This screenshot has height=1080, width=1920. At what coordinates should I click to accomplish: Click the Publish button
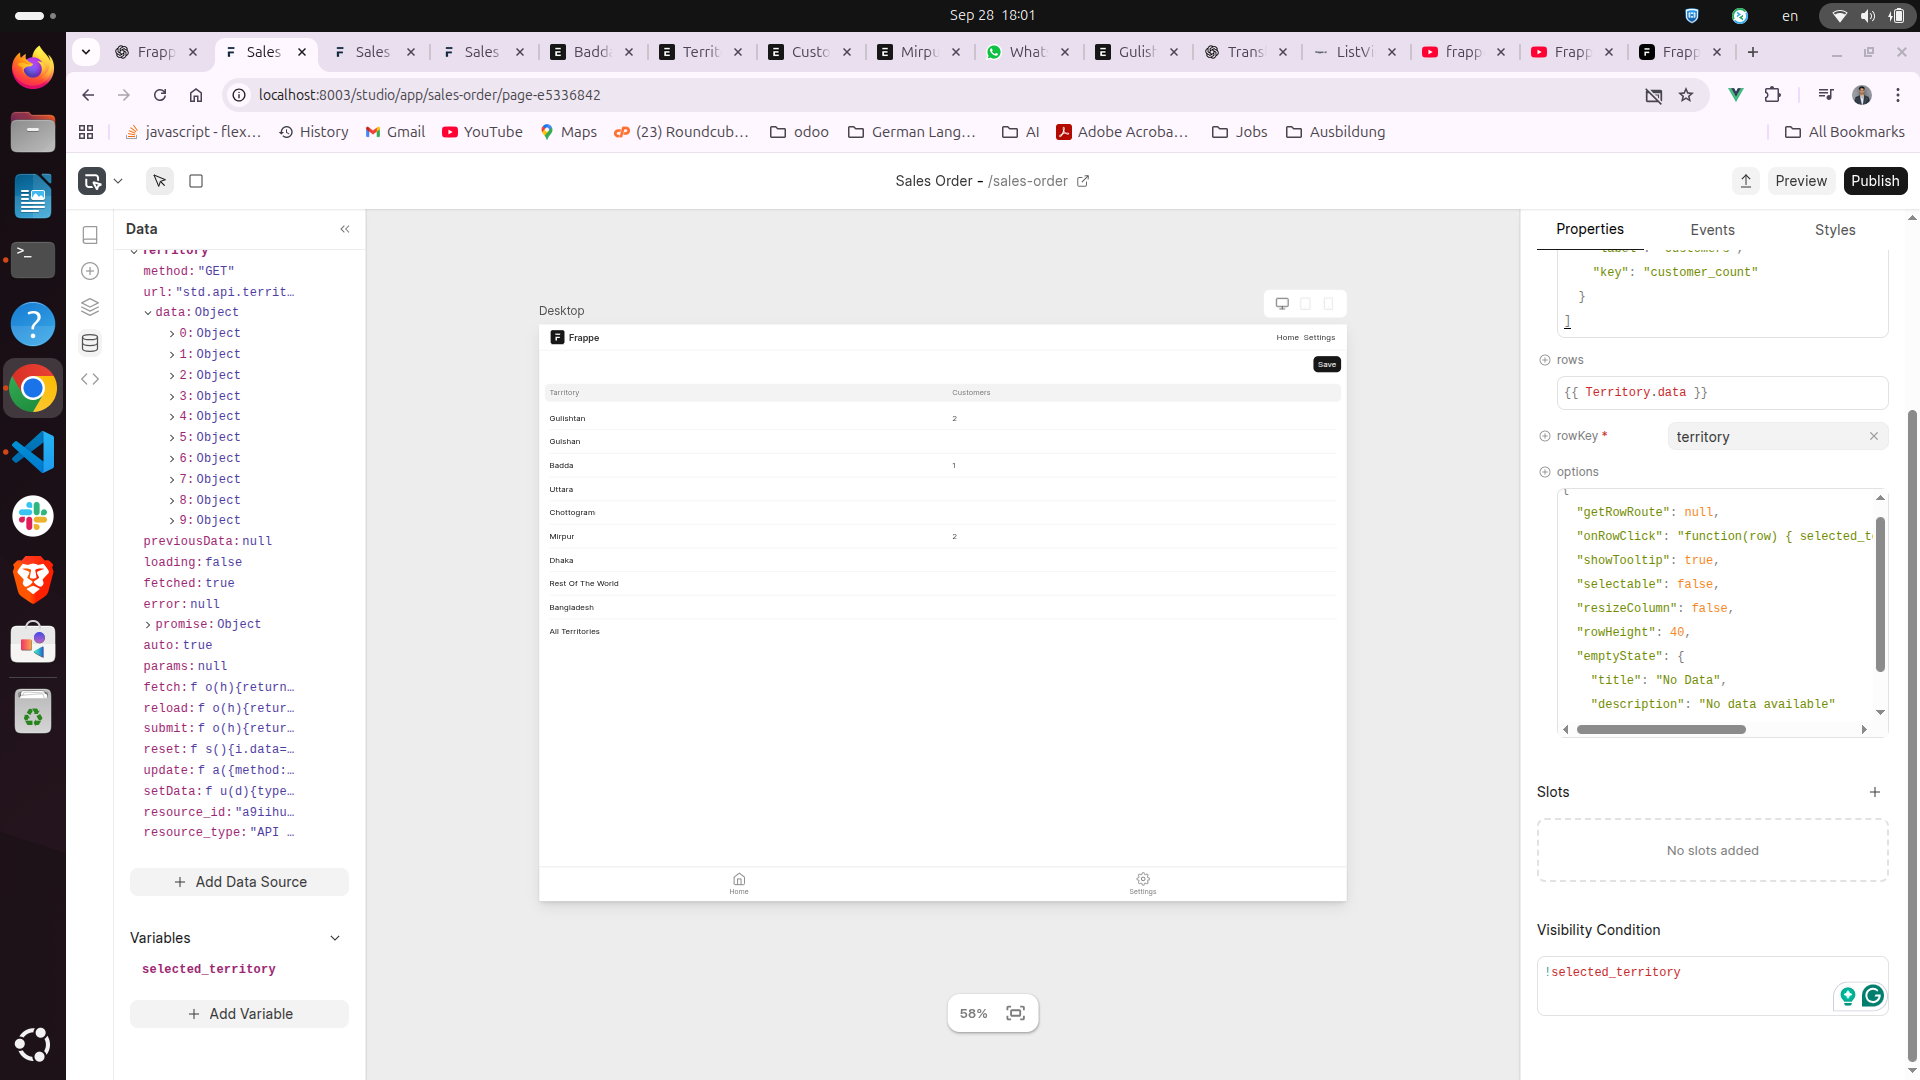point(1874,181)
